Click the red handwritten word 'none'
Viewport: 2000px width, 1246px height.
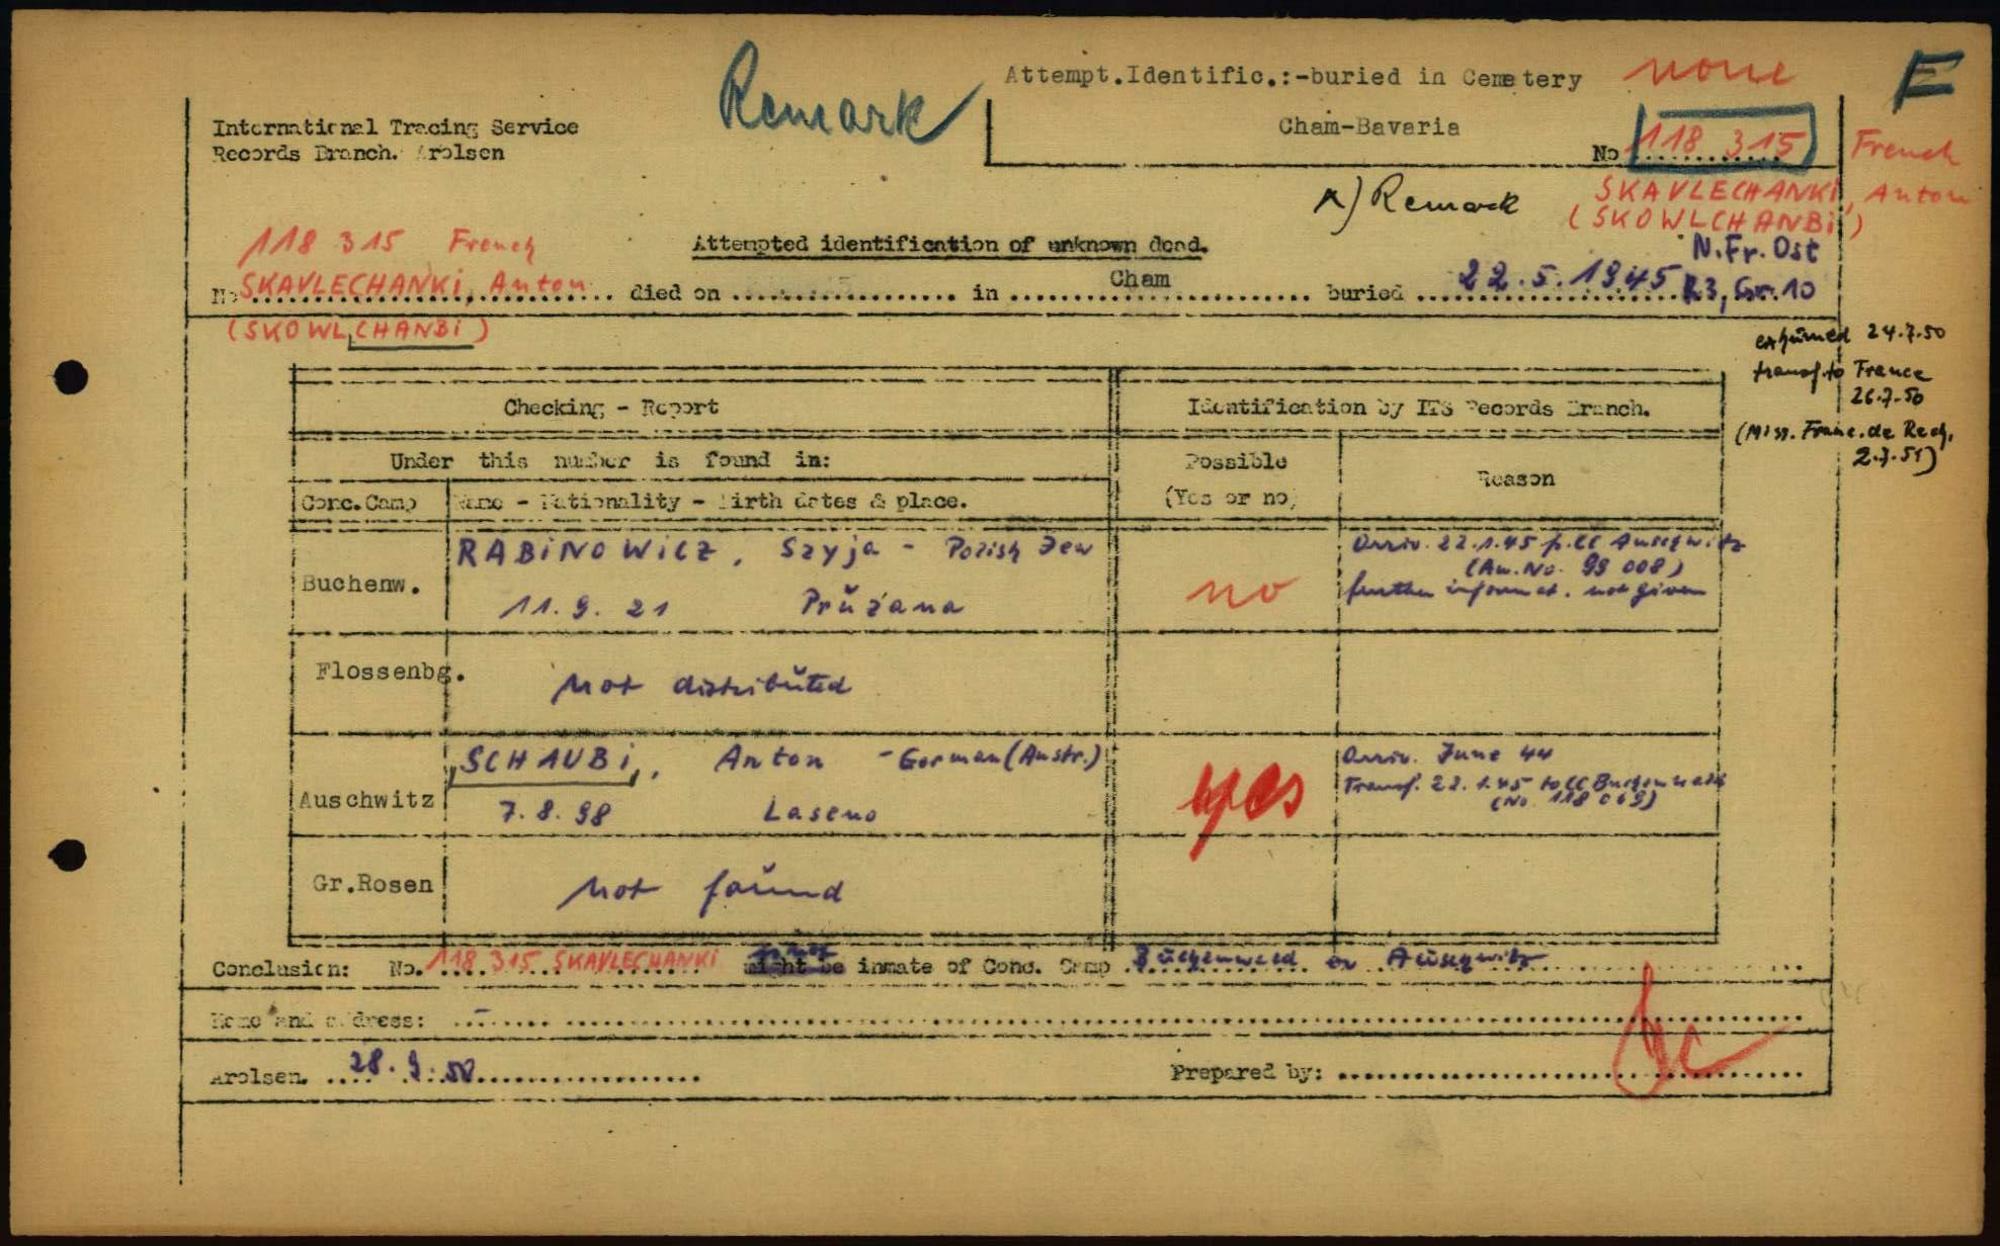[x=1708, y=72]
